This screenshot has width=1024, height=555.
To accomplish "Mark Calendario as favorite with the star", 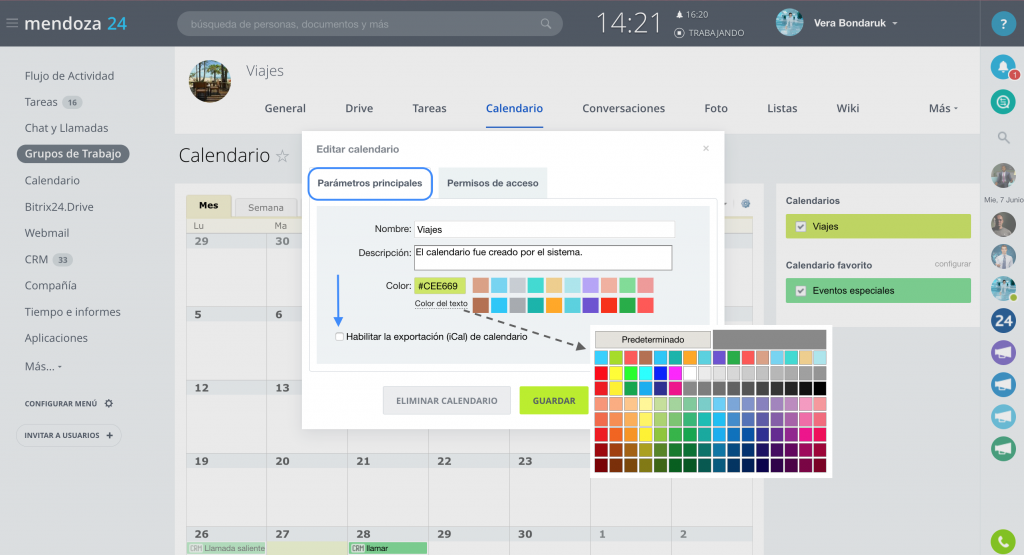I will click(x=282, y=155).
